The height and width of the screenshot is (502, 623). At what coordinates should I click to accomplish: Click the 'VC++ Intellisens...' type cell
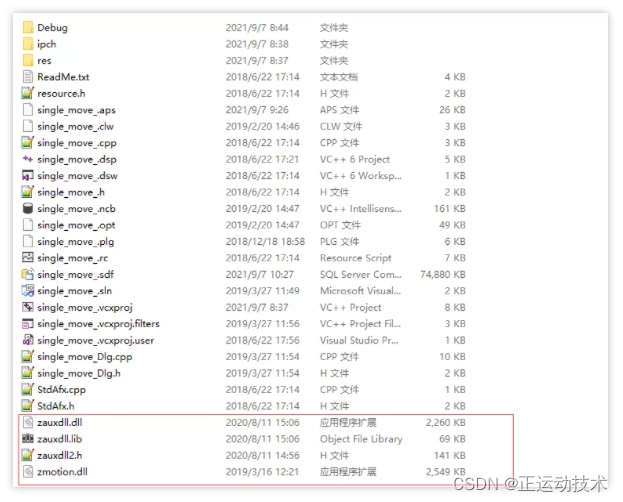coord(361,208)
